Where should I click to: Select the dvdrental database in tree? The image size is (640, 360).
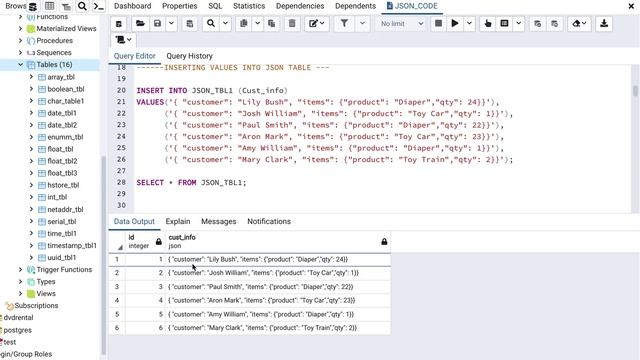point(18,318)
